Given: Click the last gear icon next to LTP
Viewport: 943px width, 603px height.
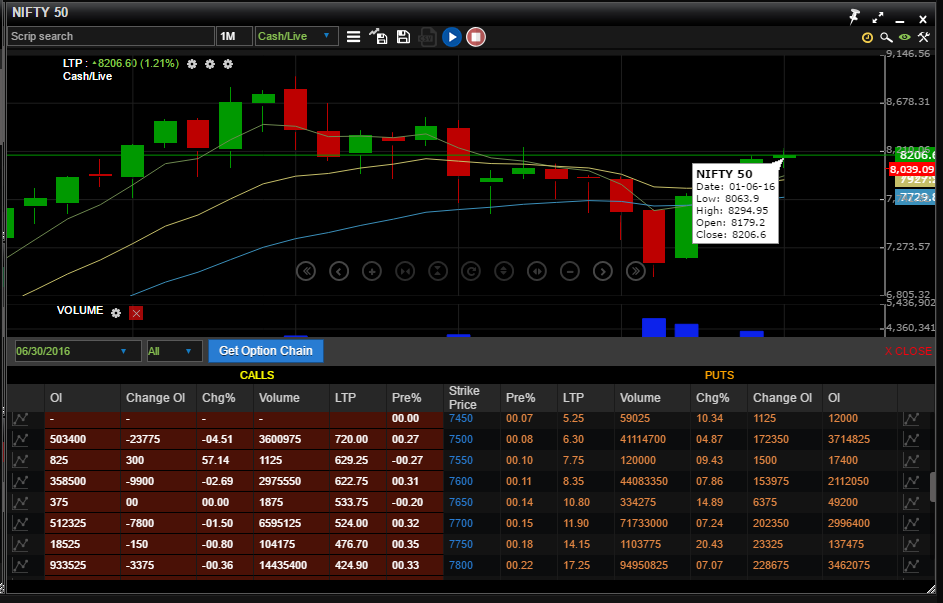Looking at the screenshot, I should 228,64.
